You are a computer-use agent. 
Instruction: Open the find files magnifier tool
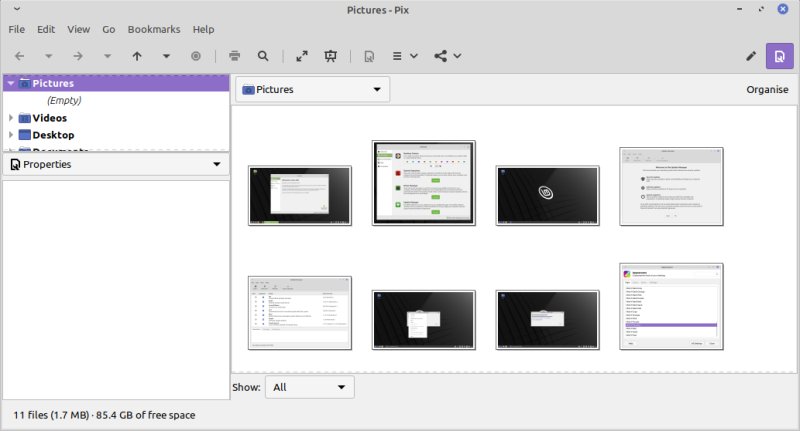click(263, 56)
